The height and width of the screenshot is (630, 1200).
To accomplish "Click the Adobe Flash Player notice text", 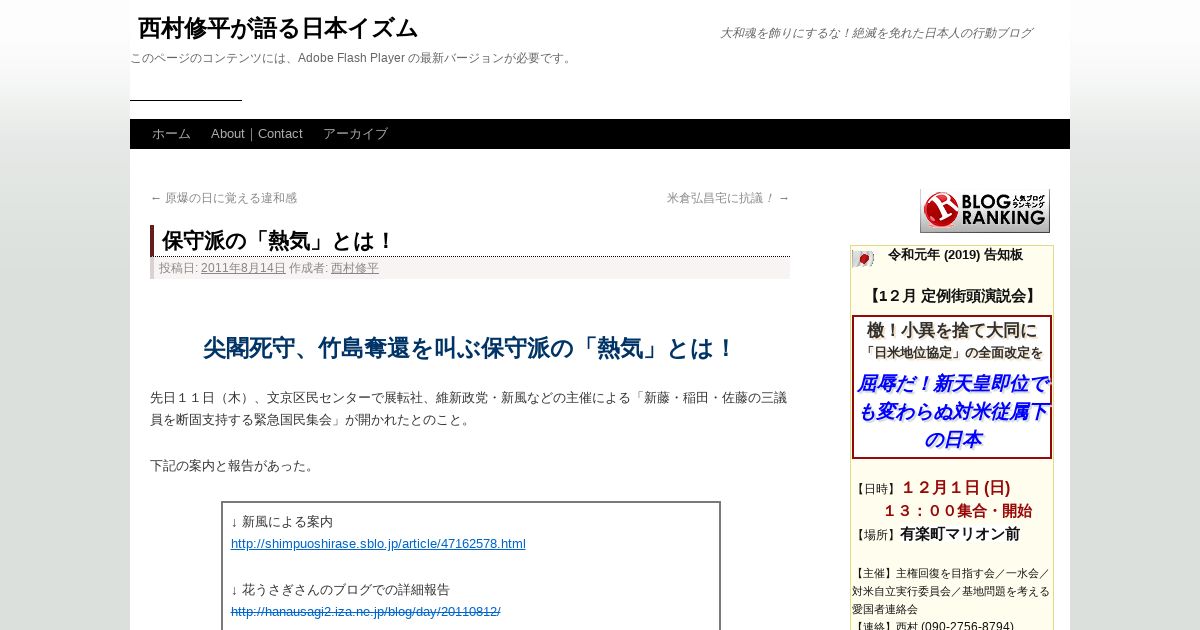I will pyautogui.click(x=352, y=58).
